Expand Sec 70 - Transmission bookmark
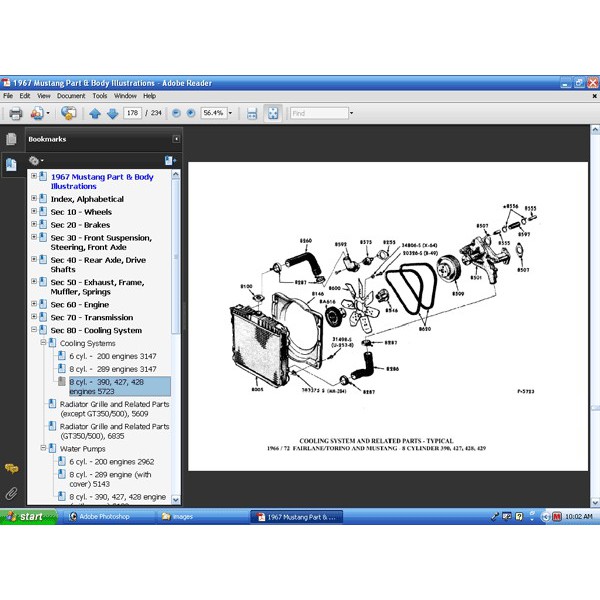 pyautogui.click(x=34, y=317)
